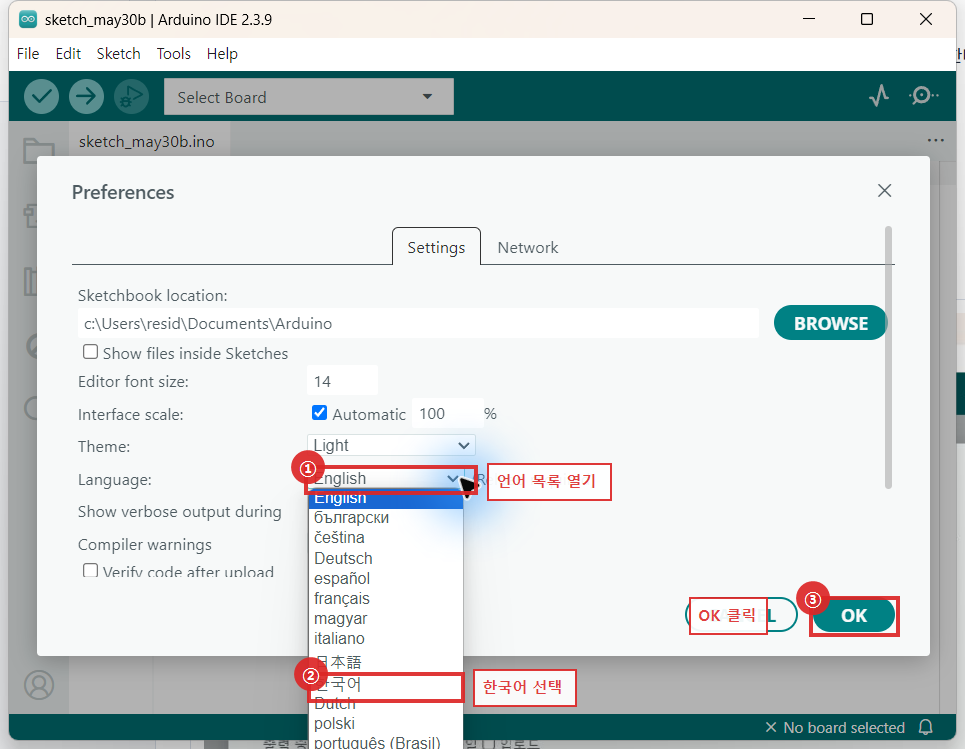Viewport: 965px width, 749px height.
Task: Click the notification bell in the status bar
Action: [926, 727]
